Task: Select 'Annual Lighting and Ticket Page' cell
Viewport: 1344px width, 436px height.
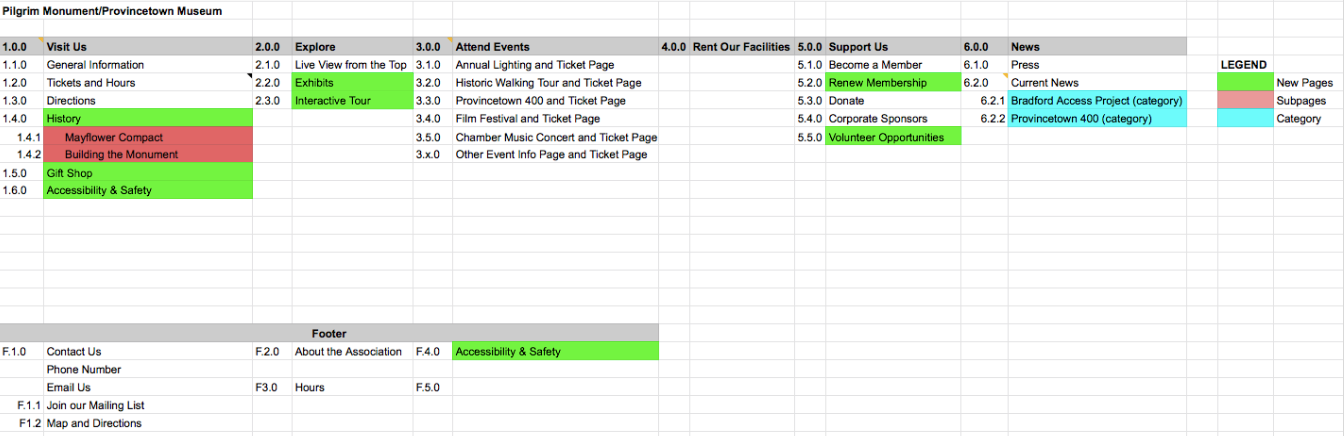Action: click(x=555, y=65)
